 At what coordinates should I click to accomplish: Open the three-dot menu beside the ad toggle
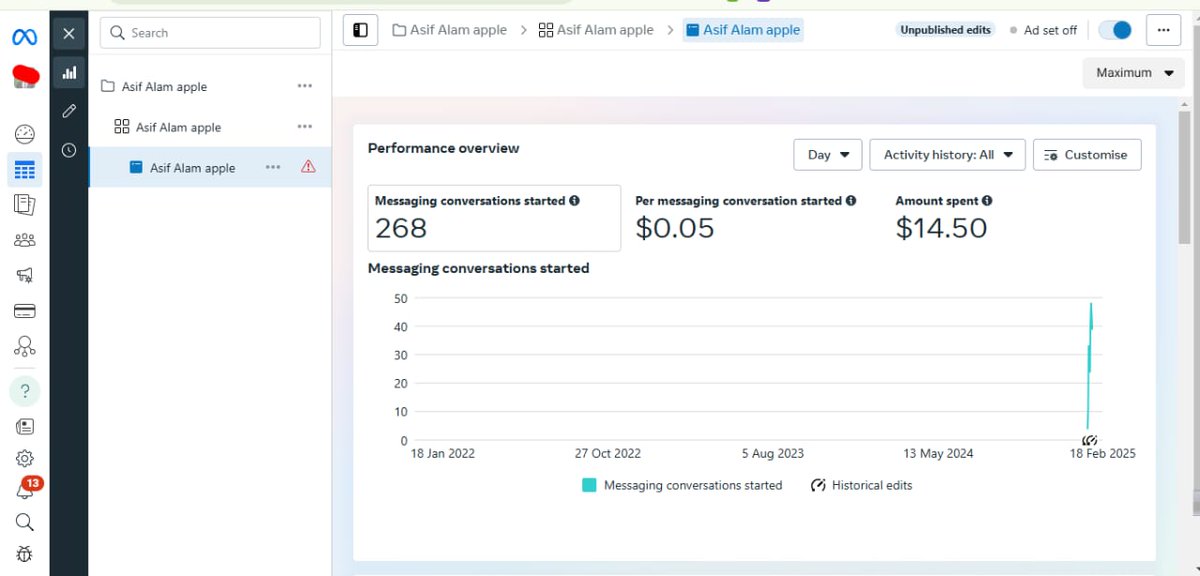coord(1162,30)
